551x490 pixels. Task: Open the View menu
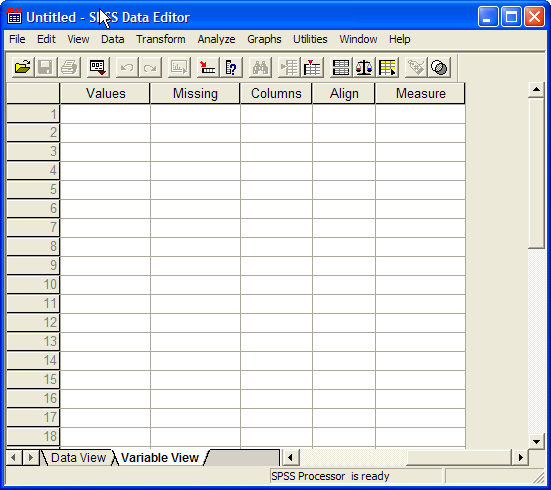[78, 39]
